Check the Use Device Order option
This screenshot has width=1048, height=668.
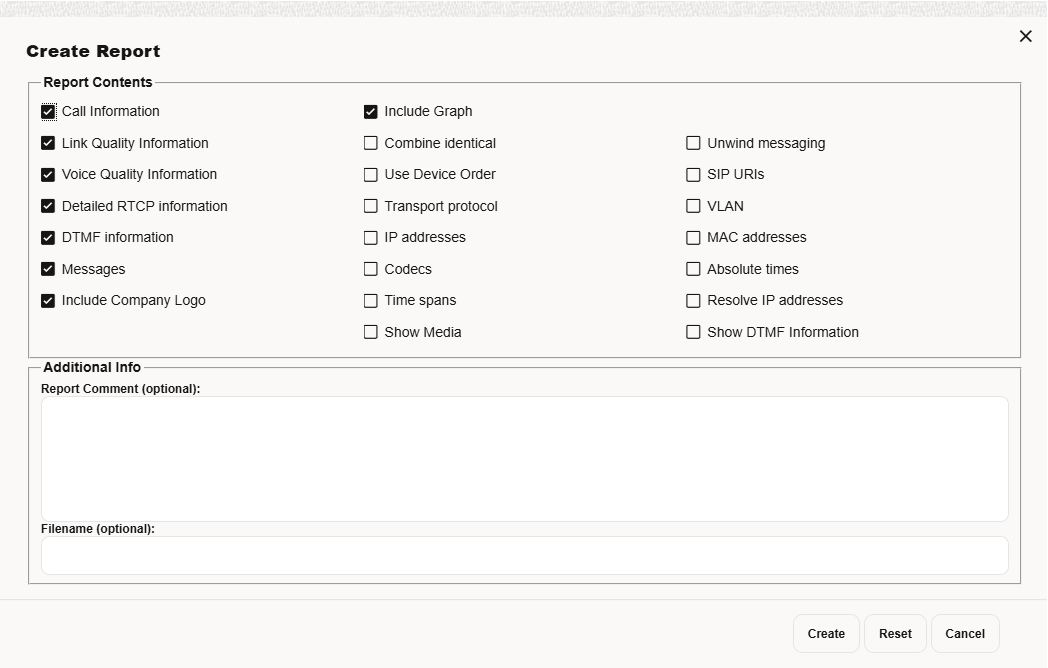coord(371,174)
